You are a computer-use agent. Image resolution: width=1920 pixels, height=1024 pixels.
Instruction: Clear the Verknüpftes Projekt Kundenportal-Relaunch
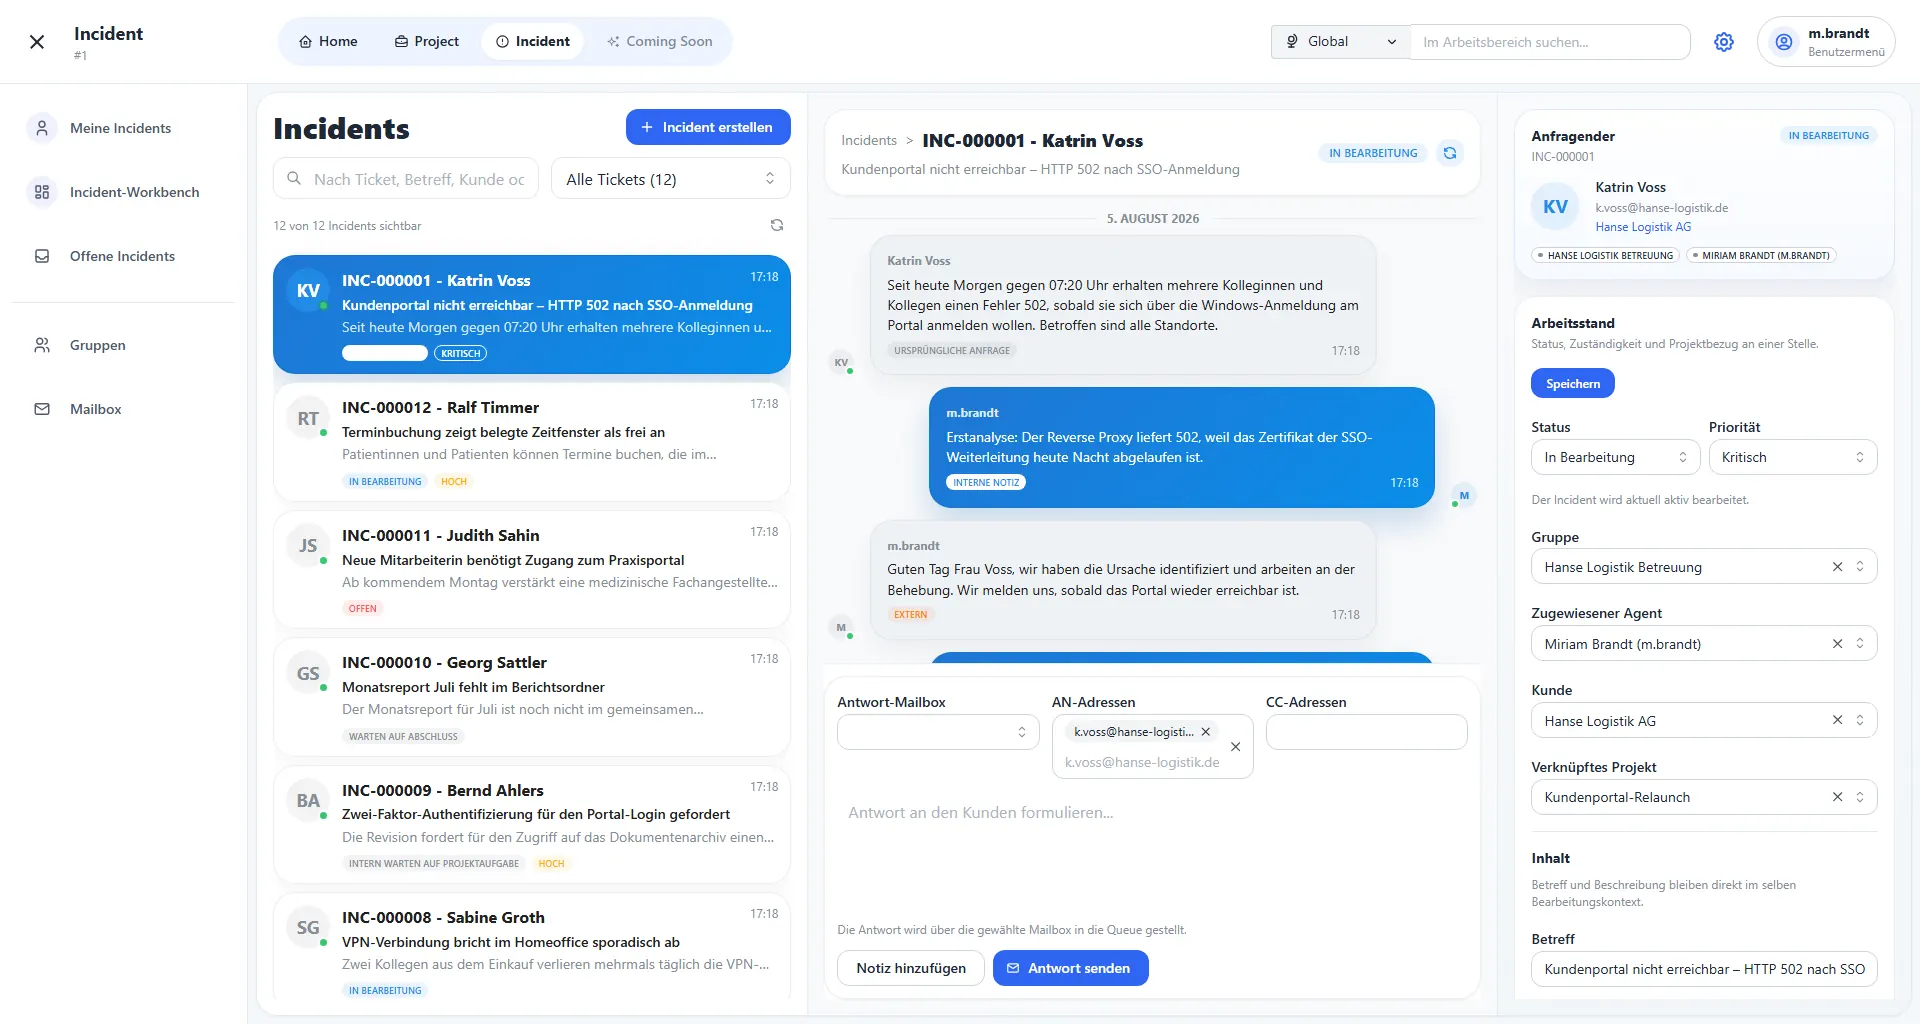coord(1837,797)
